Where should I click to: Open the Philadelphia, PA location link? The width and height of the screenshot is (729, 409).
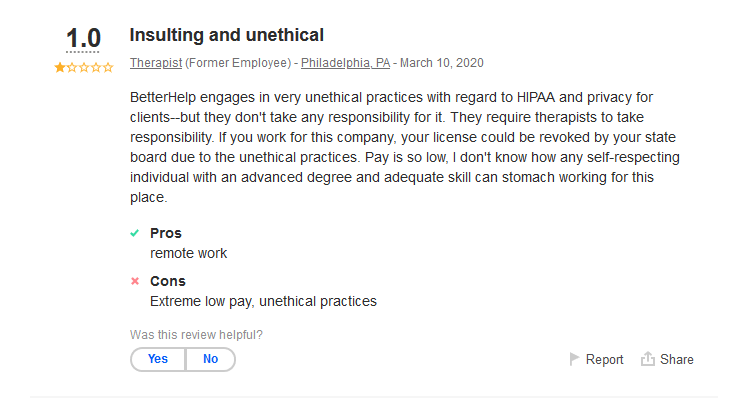tap(345, 63)
